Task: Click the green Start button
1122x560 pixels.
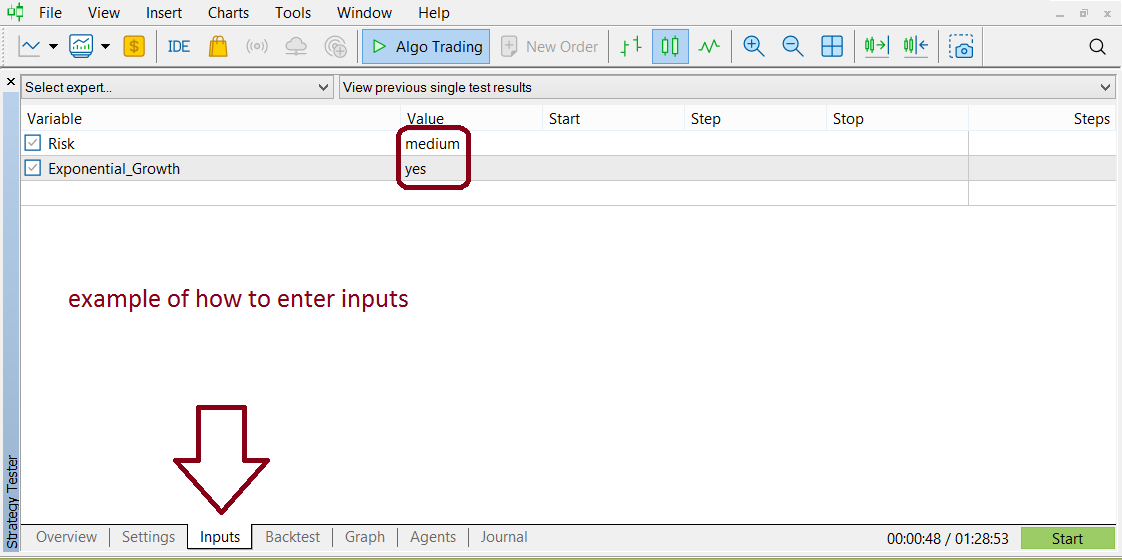Action: [x=1067, y=539]
